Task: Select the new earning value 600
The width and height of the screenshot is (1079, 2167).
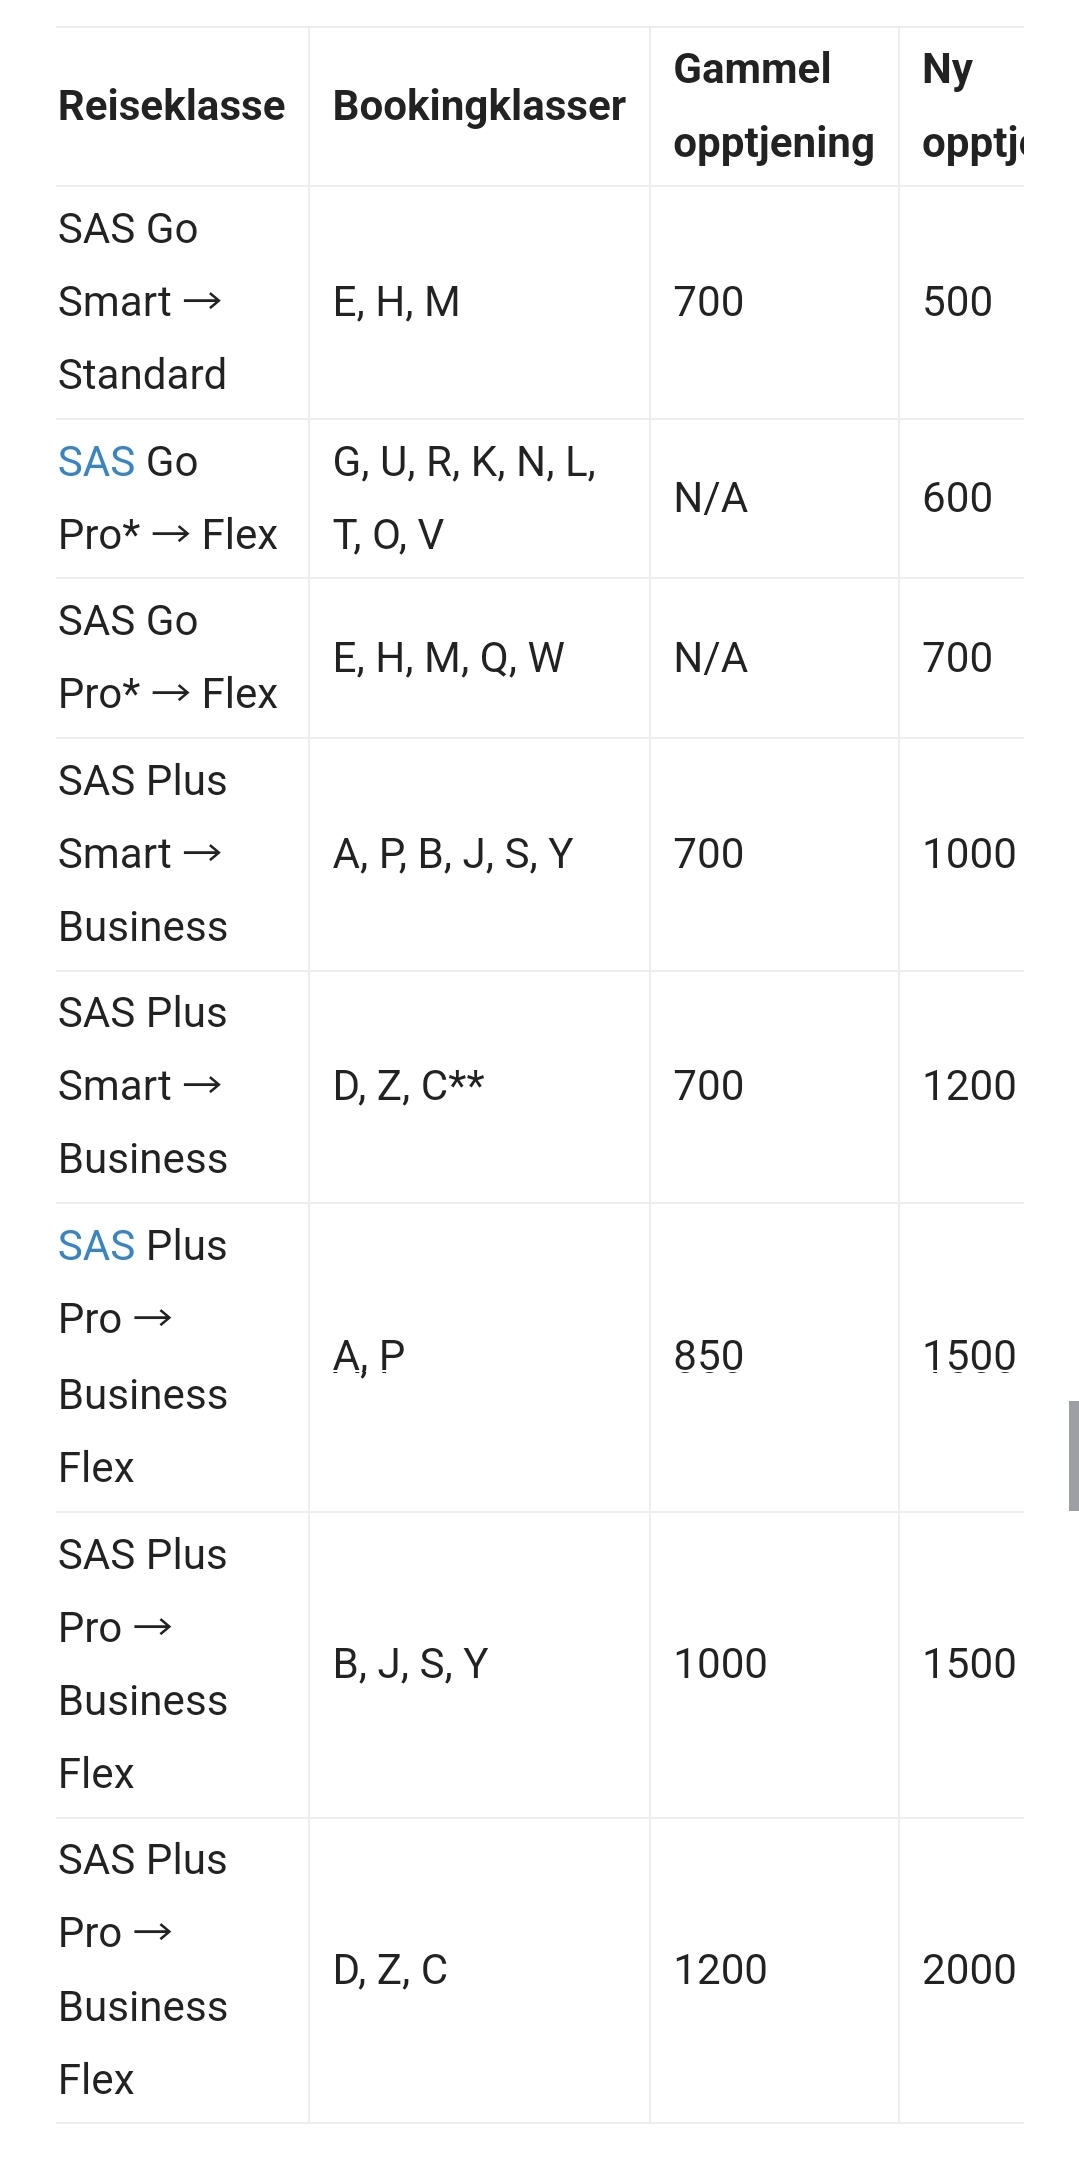Action: click(x=957, y=498)
